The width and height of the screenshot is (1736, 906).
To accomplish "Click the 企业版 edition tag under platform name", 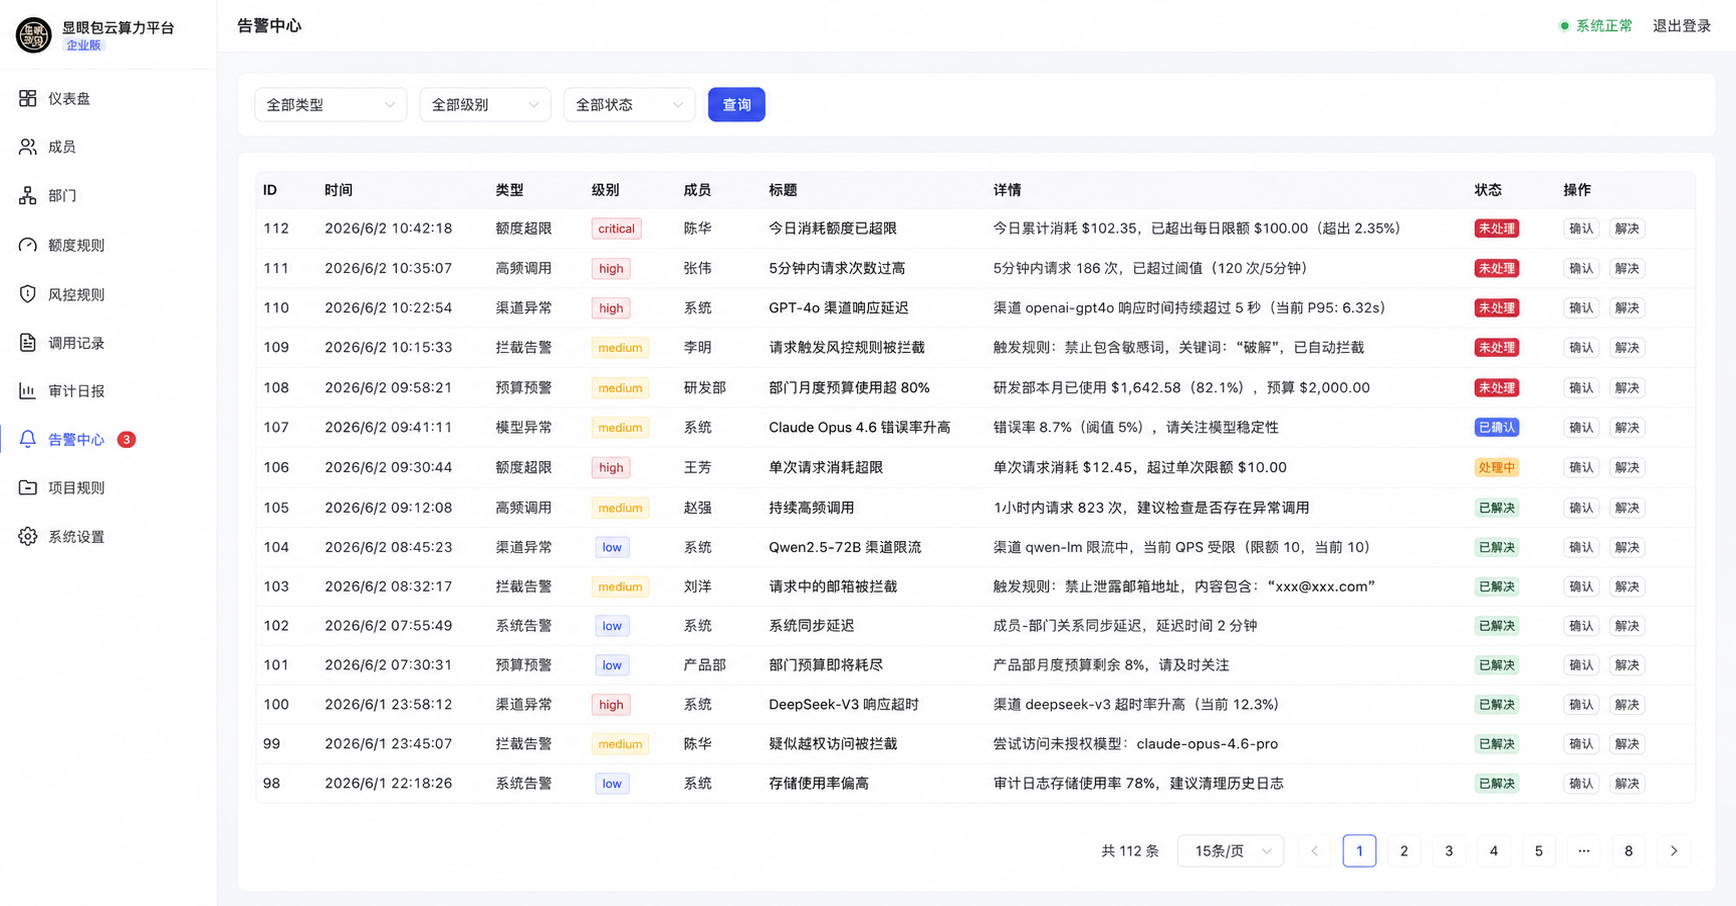I will pos(84,45).
